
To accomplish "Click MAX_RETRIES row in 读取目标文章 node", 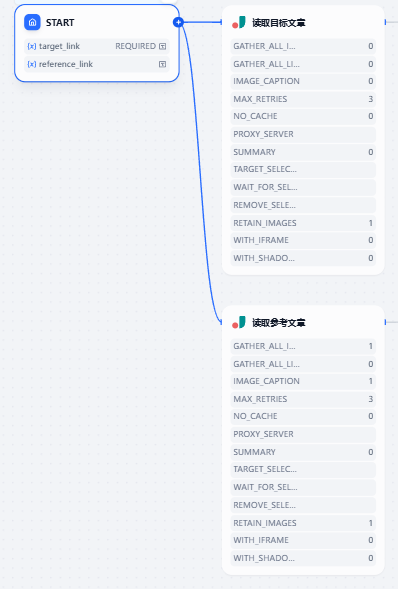I will point(303,99).
